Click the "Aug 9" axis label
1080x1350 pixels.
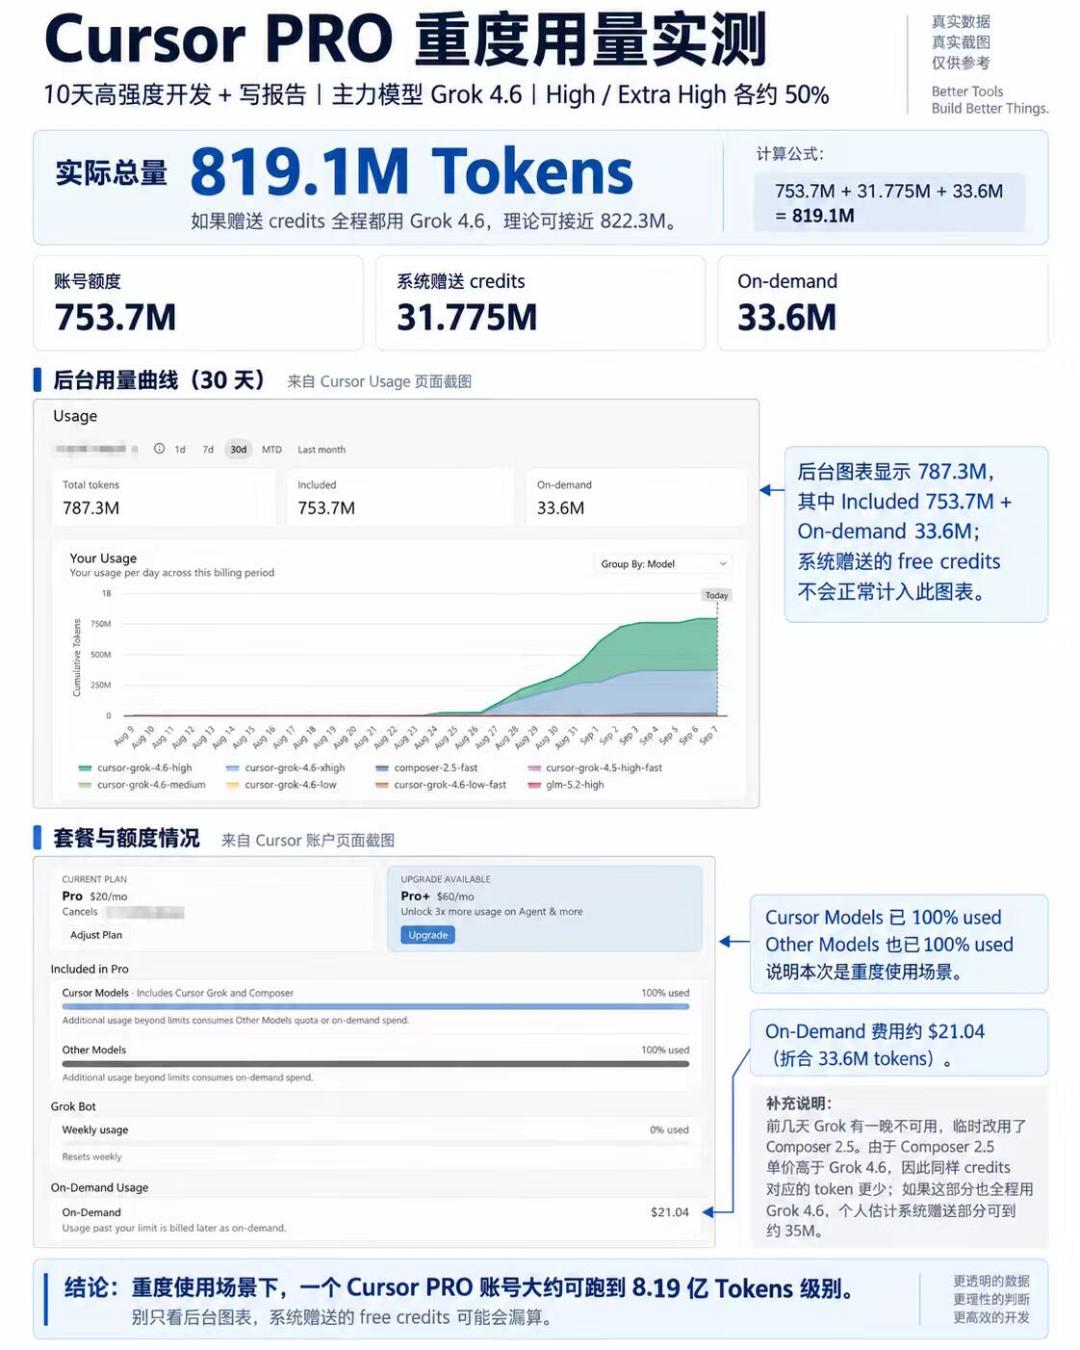[124, 737]
